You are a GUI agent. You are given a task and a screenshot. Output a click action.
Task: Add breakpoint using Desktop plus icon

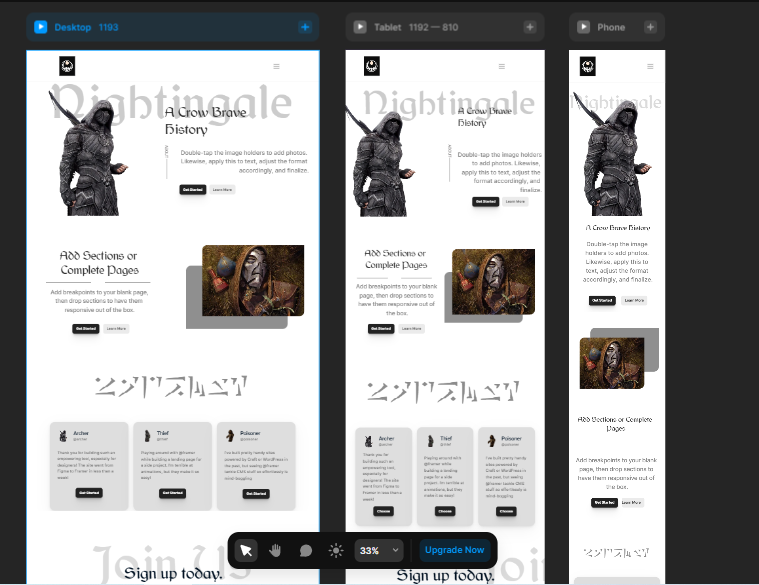(x=305, y=27)
